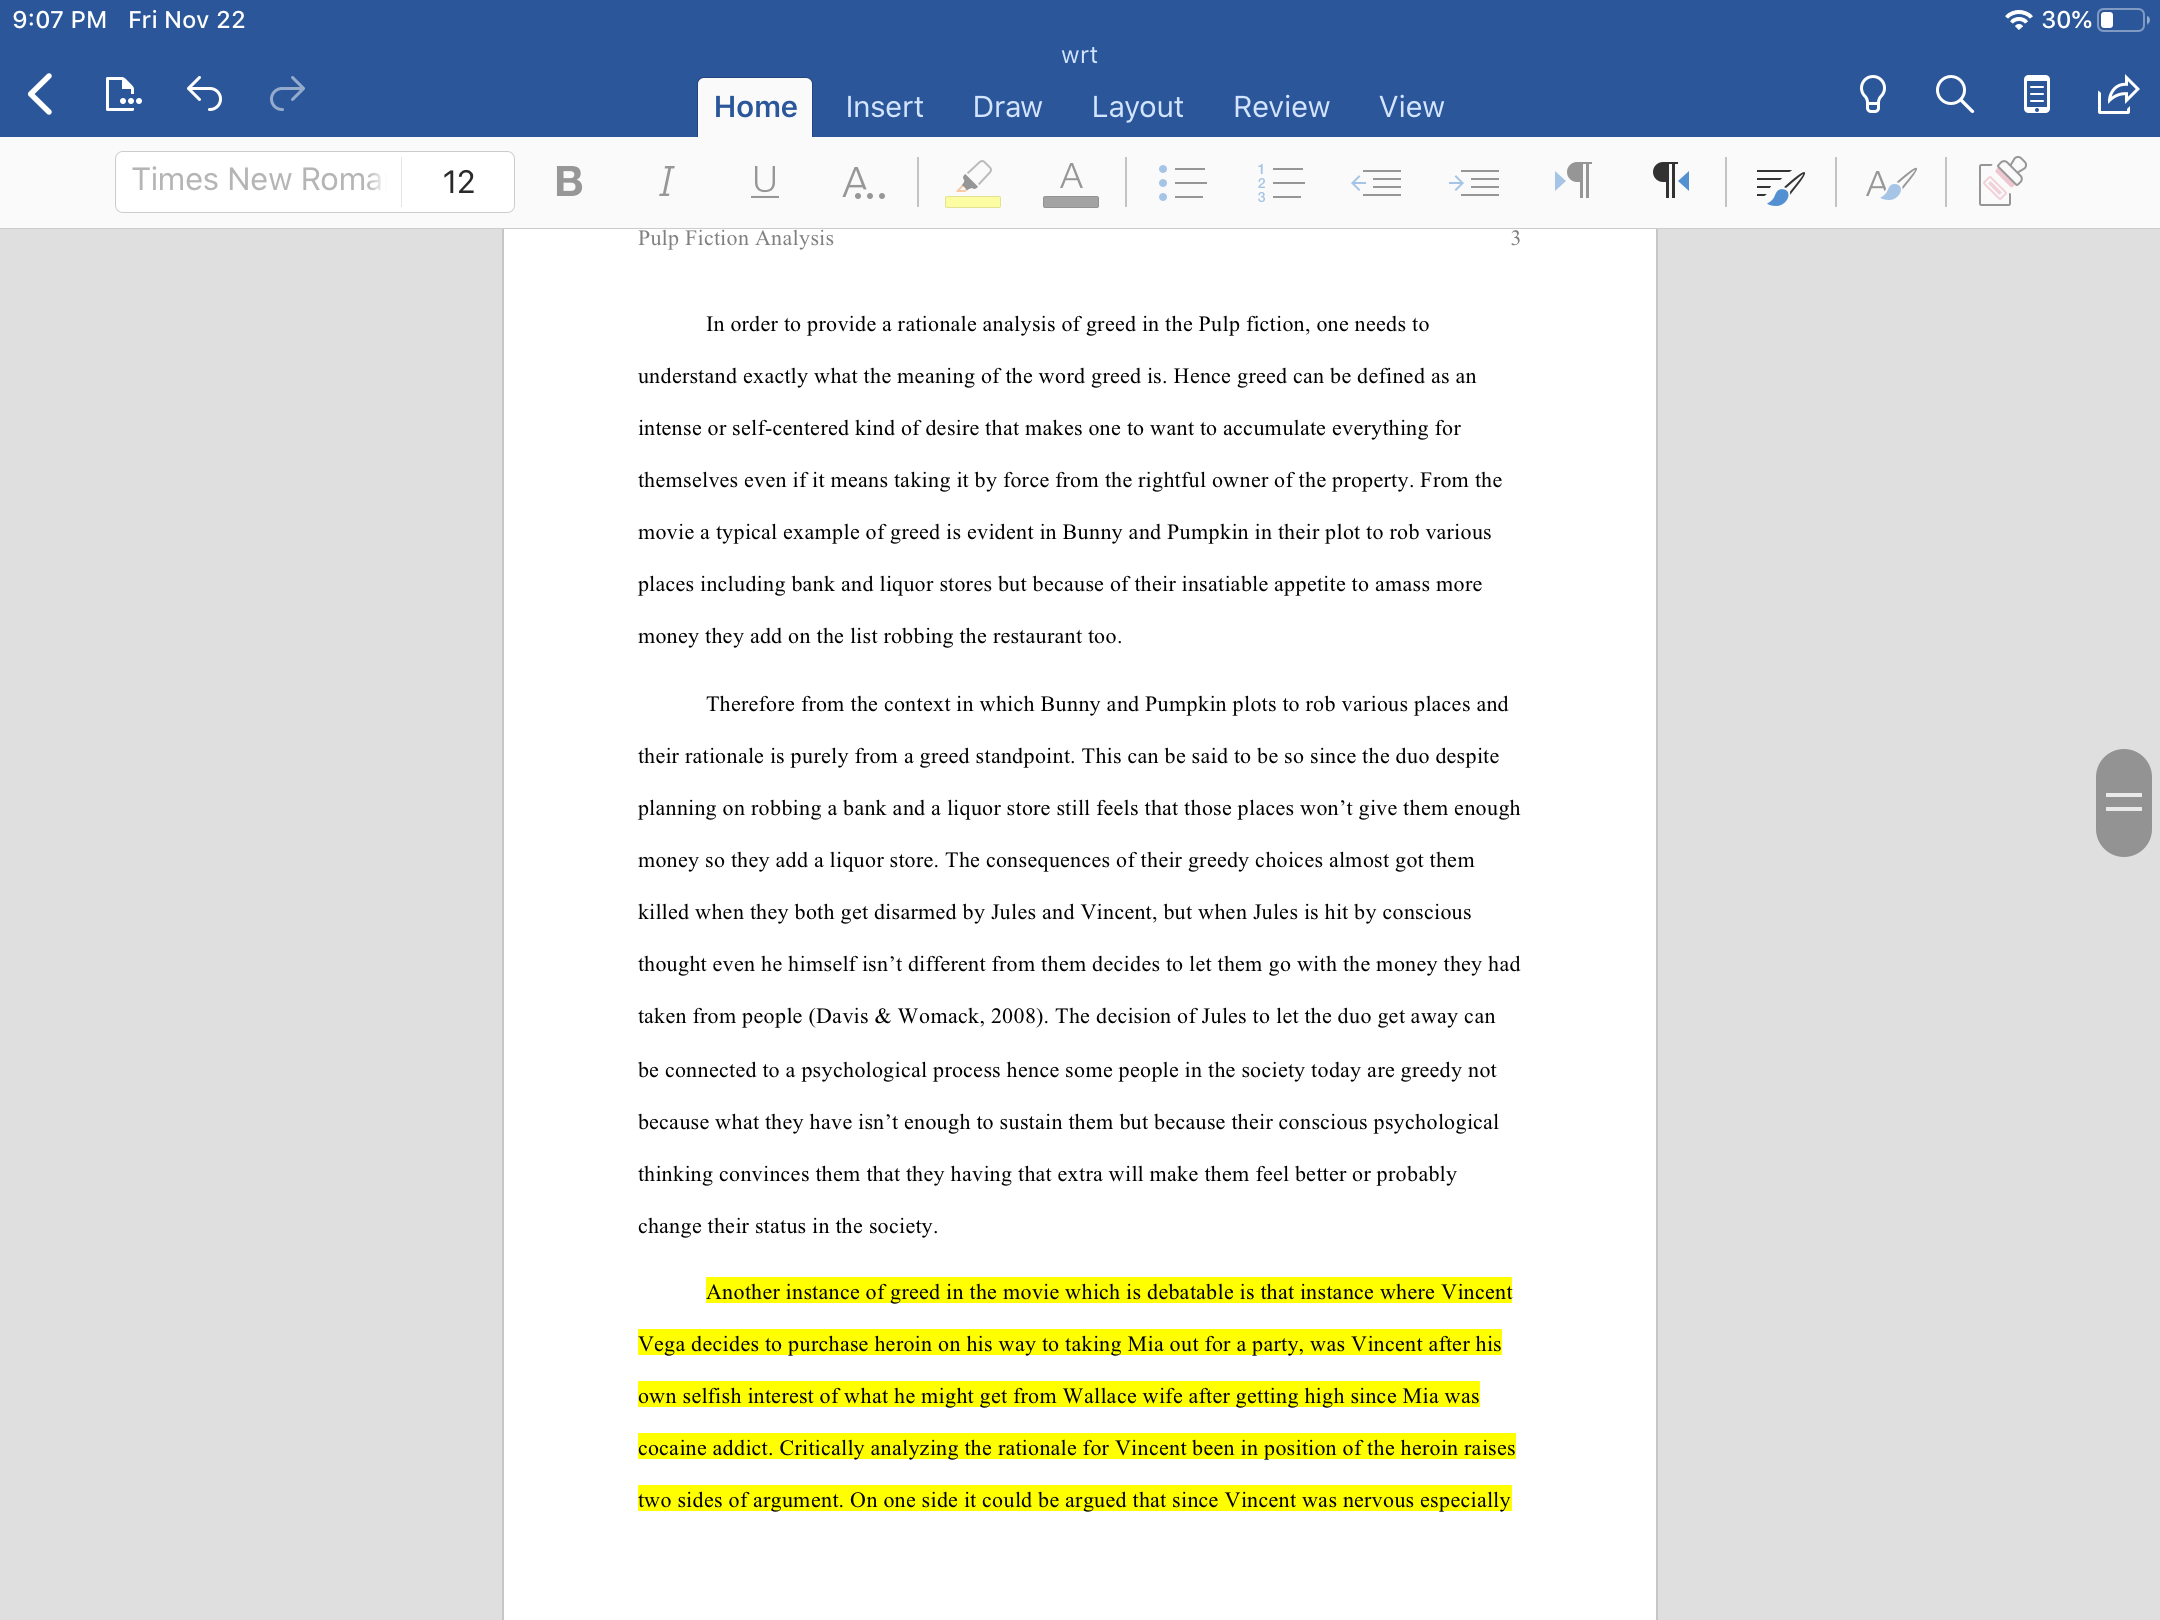Tap the 9:07 PM clock
This screenshot has height=1620, width=2160.
tap(59, 20)
